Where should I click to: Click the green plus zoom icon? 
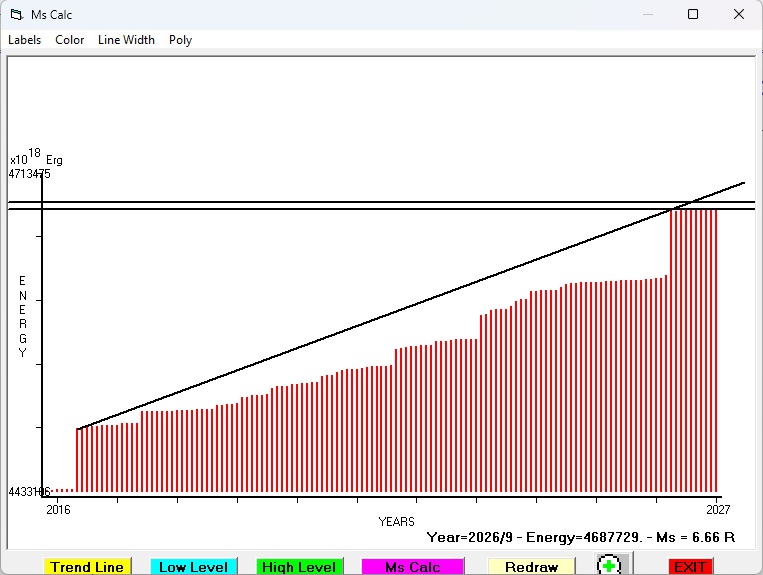[x=609, y=565]
